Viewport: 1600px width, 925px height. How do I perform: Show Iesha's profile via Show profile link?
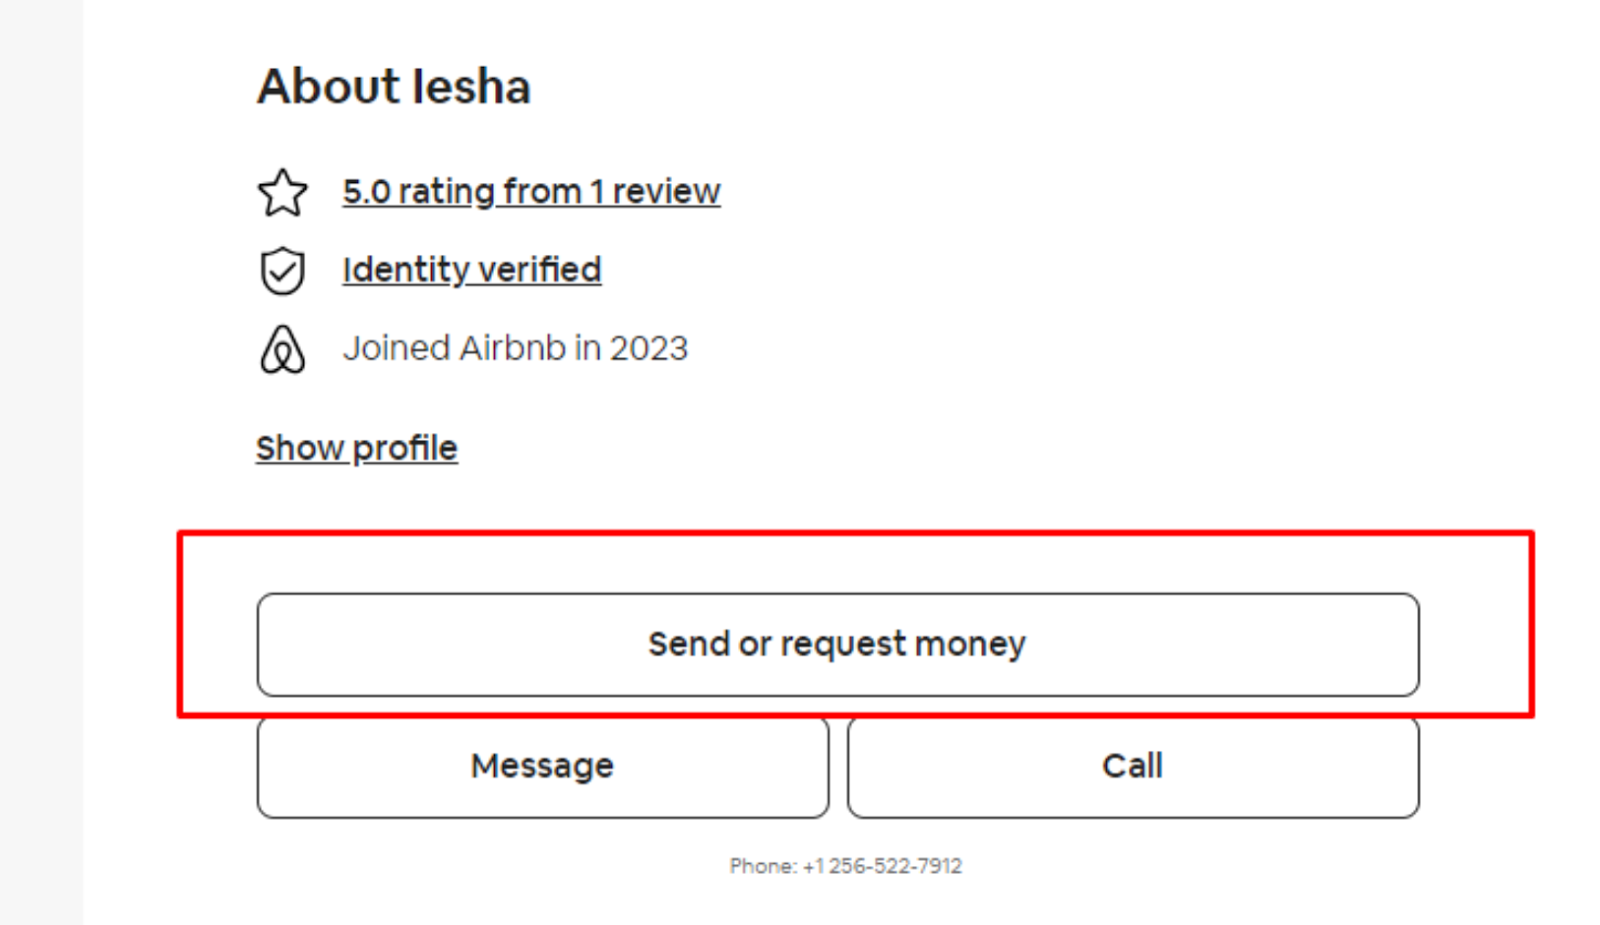coord(357,448)
